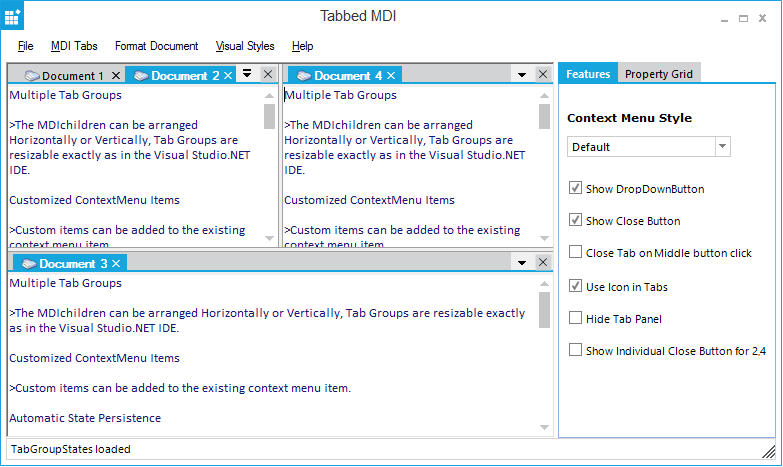Open the Visual Styles menu
The width and height of the screenshot is (783, 467).
point(245,46)
